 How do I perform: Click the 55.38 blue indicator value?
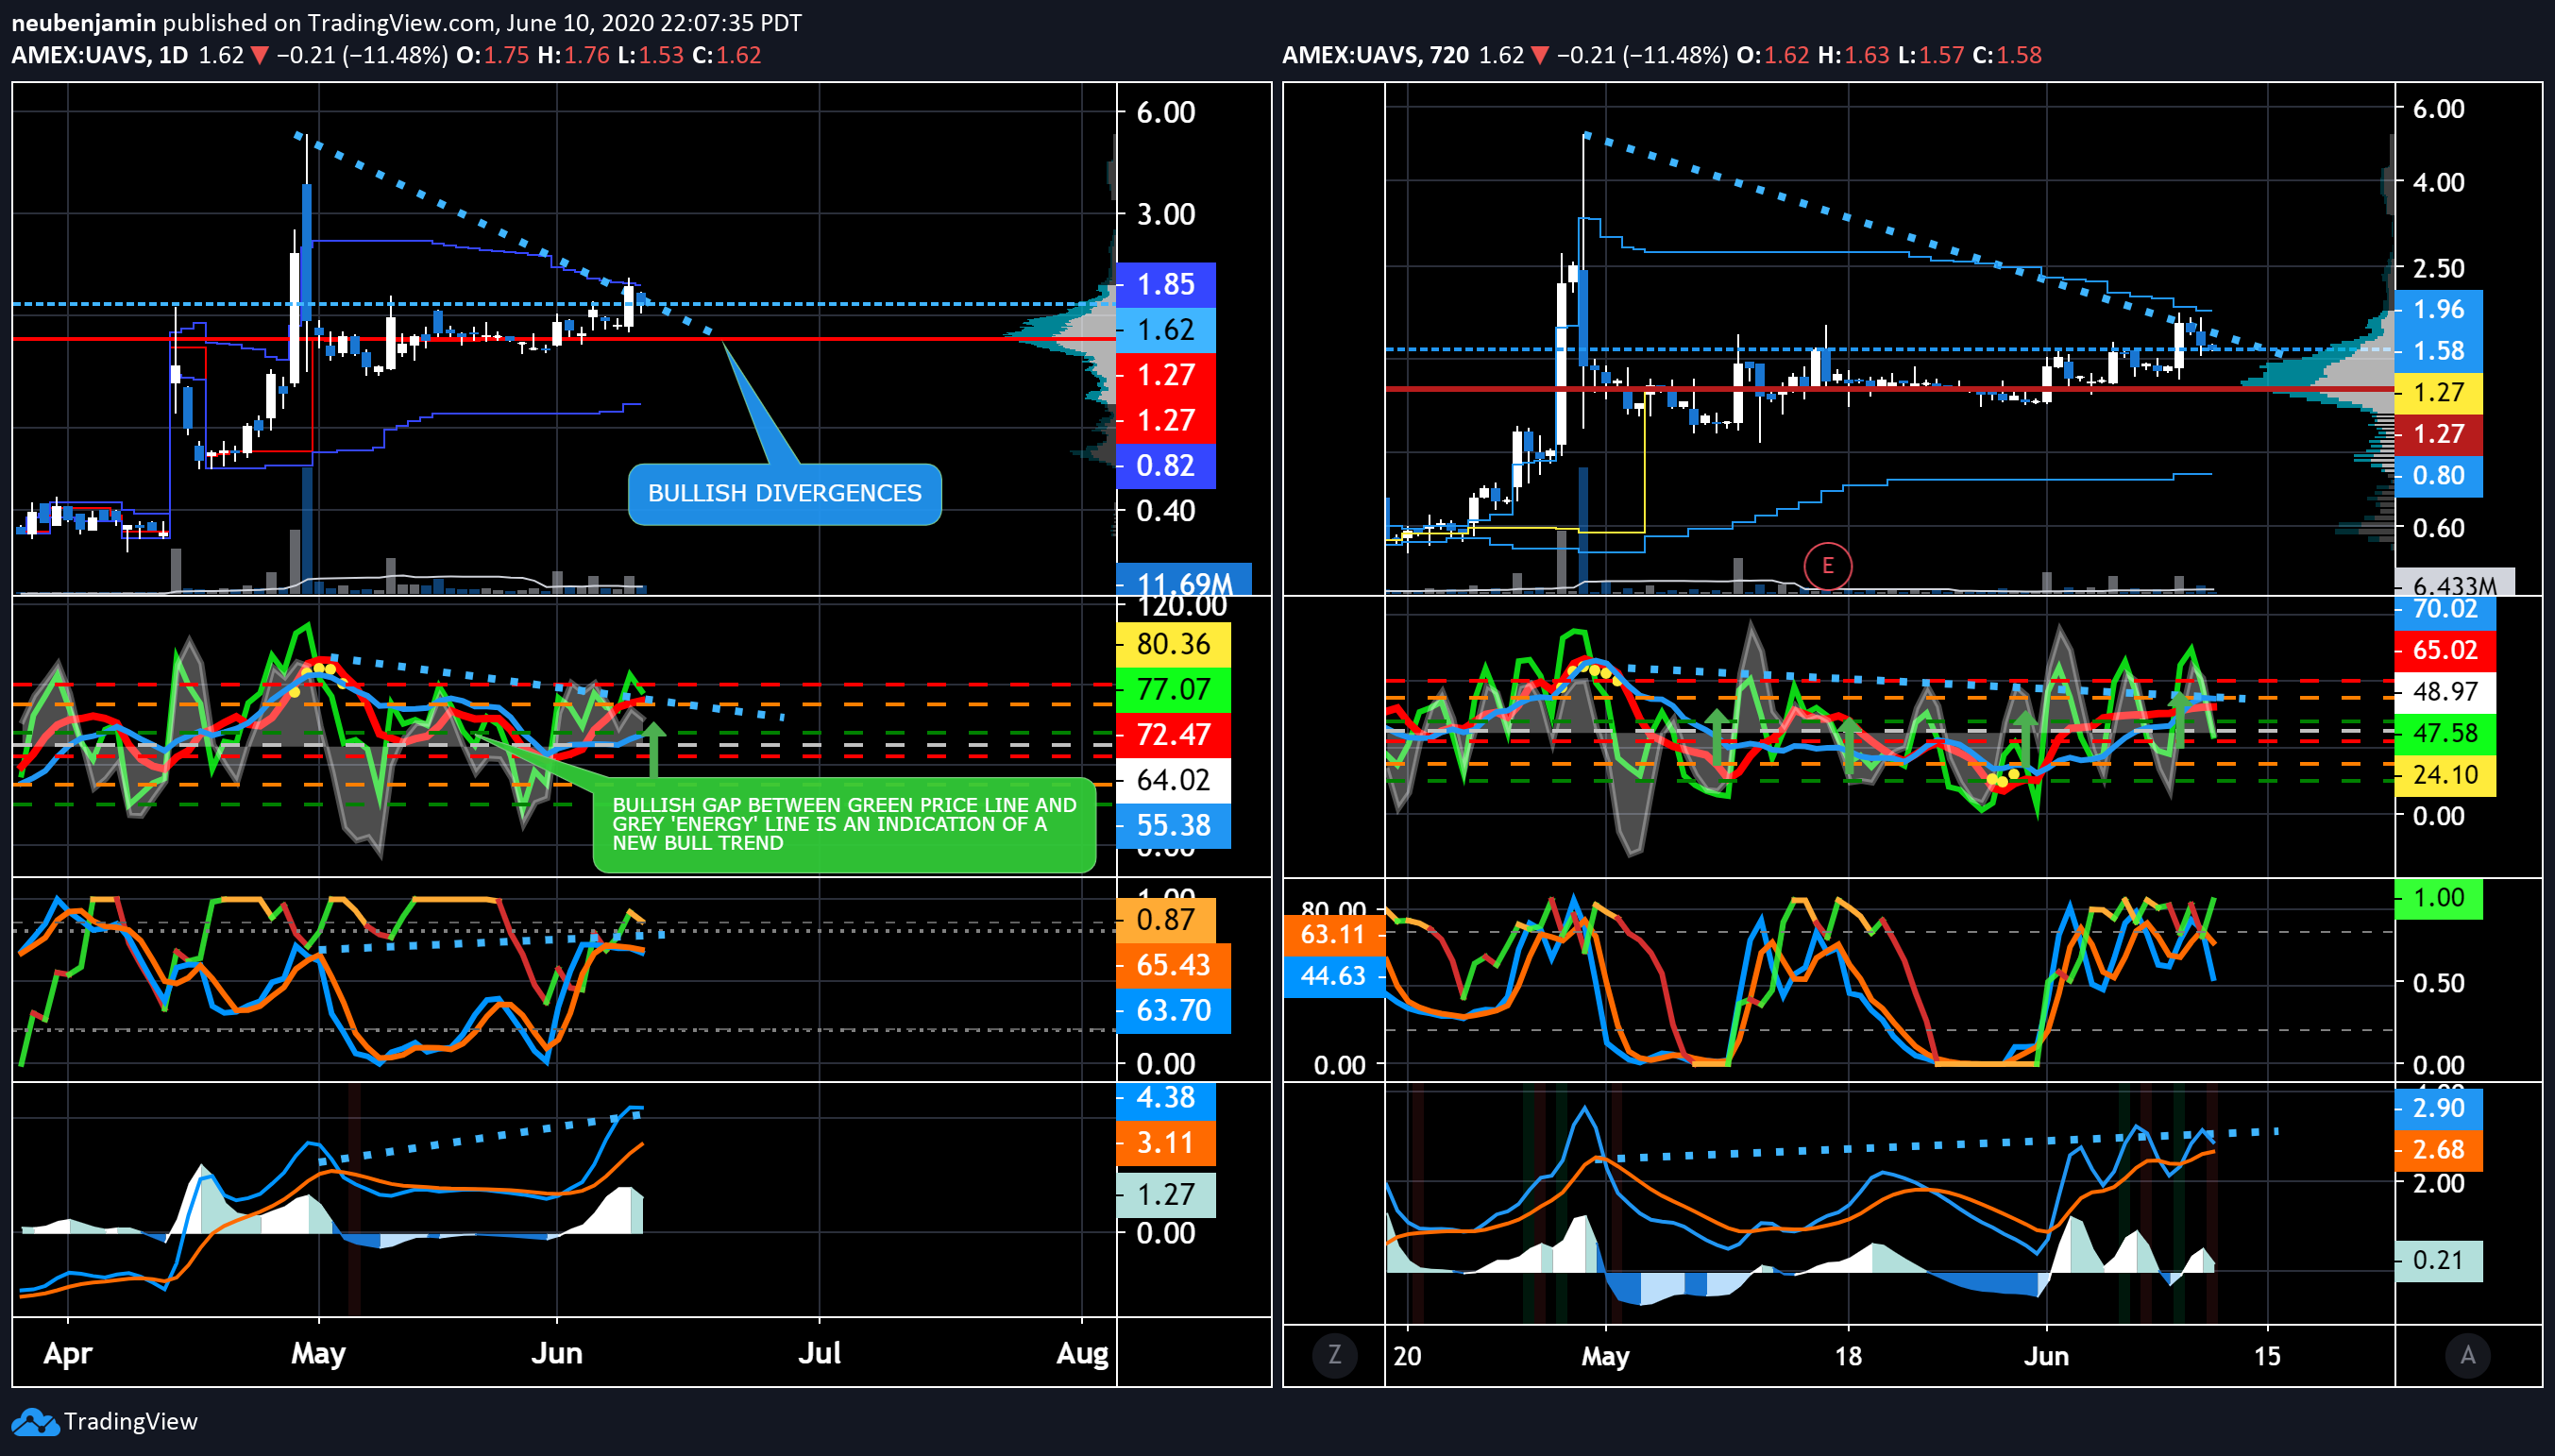[x=1173, y=825]
